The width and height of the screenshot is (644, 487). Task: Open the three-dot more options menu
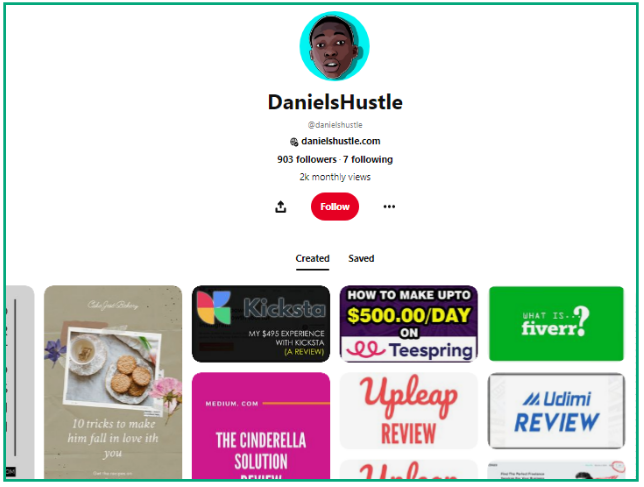389,207
